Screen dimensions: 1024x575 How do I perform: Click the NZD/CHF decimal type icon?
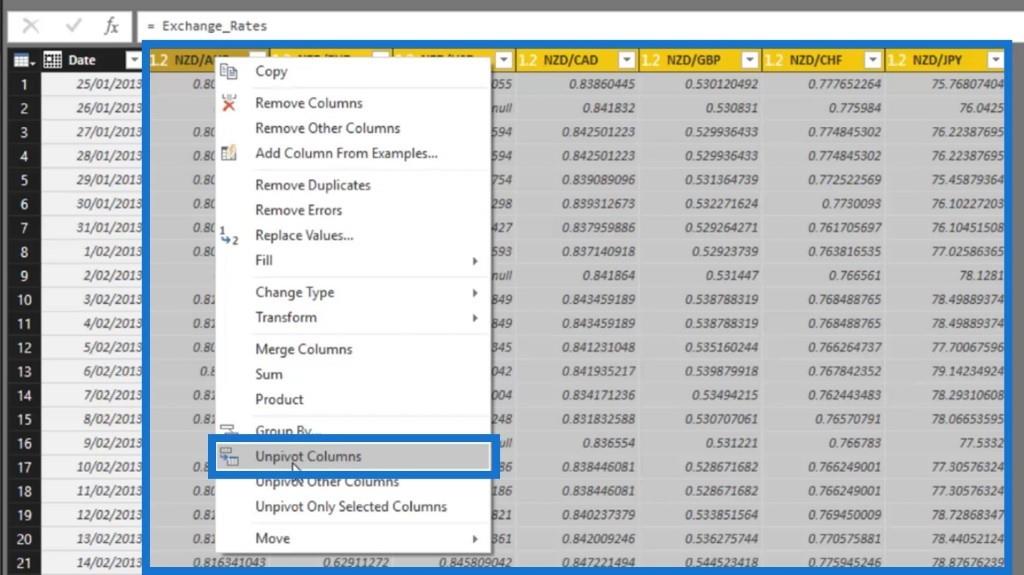point(773,60)
